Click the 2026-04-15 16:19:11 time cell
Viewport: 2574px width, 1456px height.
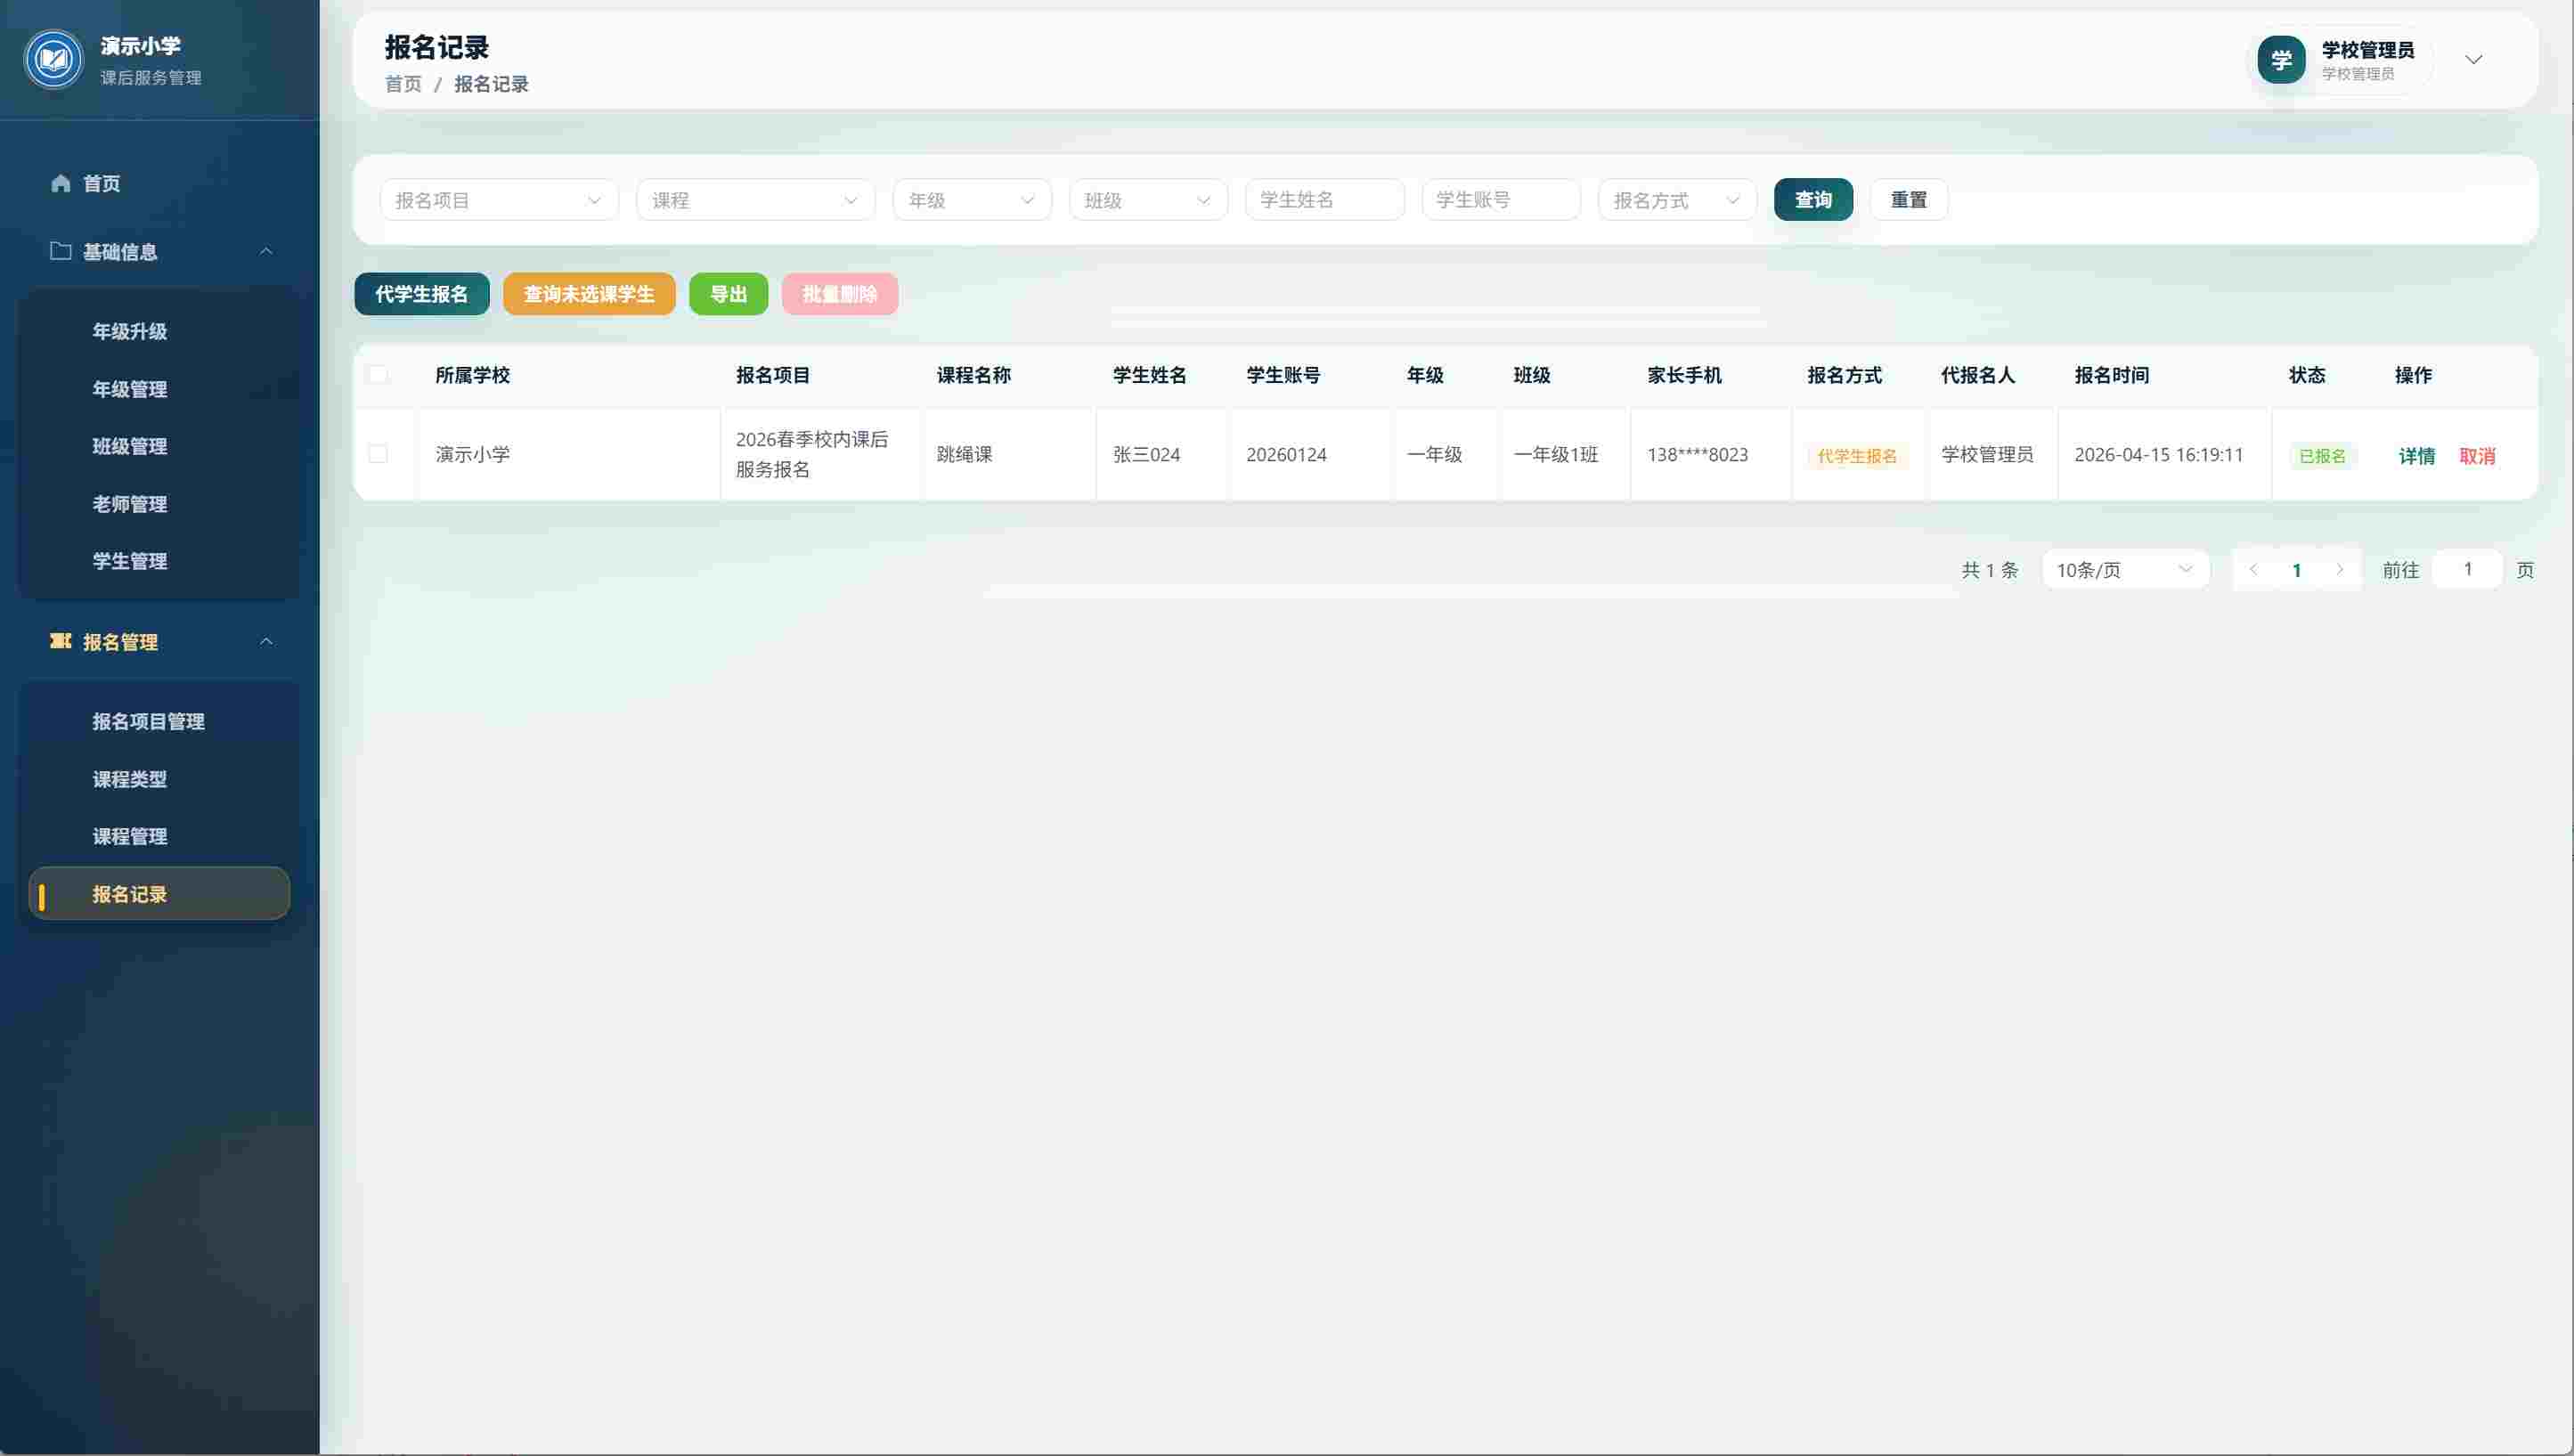coord(2158,454)
